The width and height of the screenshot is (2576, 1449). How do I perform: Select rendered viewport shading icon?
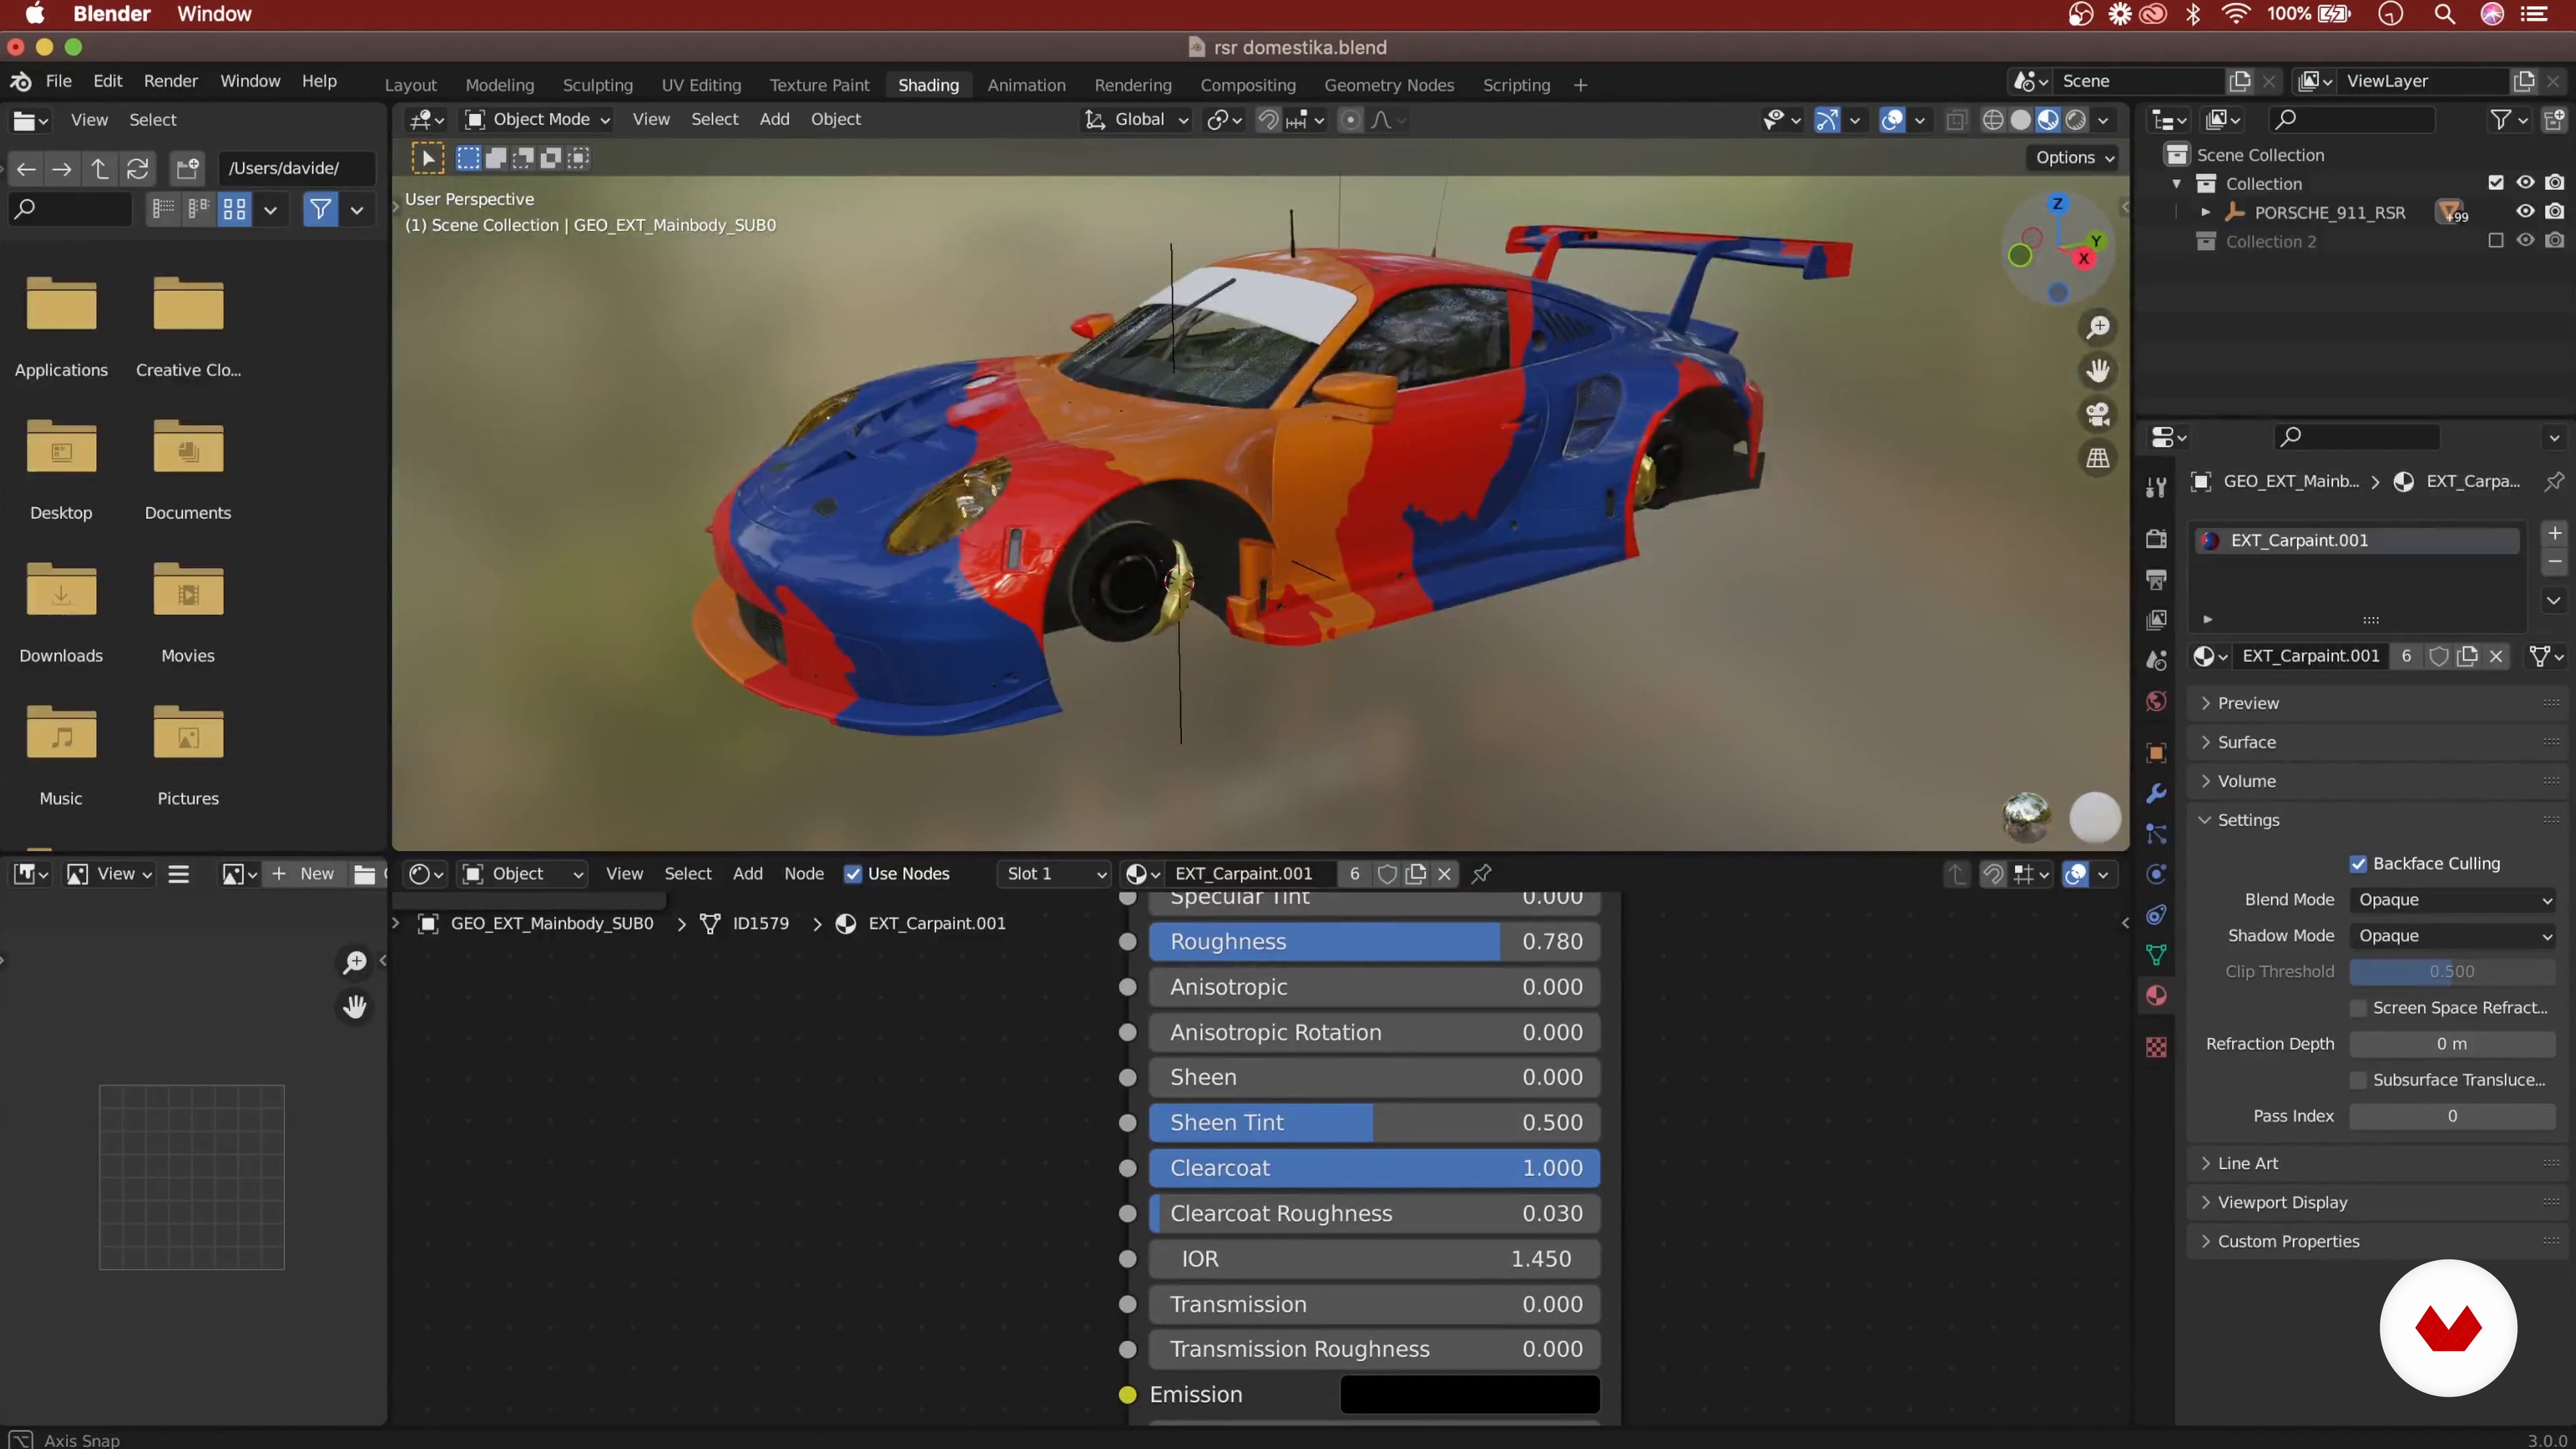click(2076, 120)
